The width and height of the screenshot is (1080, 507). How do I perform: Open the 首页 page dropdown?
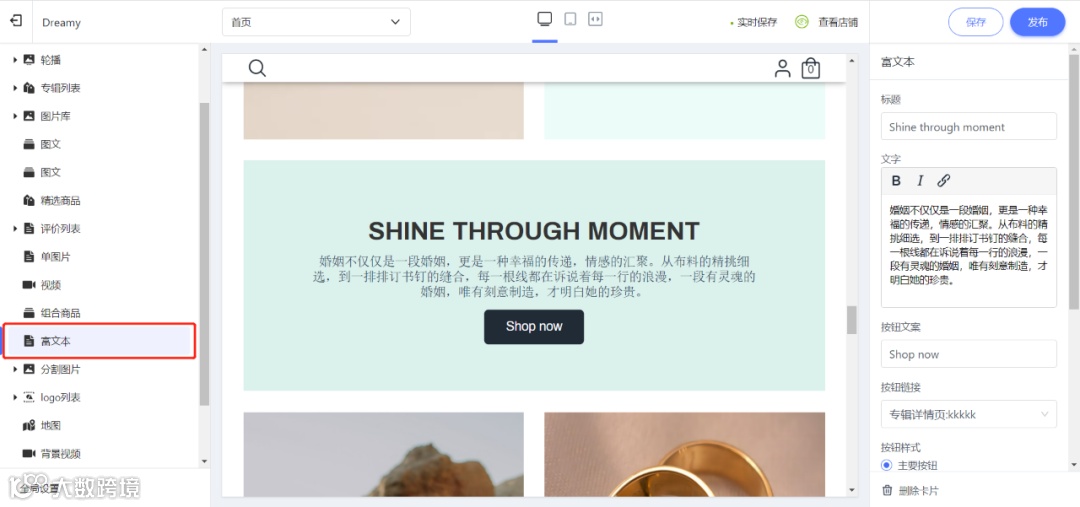(316, 22)
